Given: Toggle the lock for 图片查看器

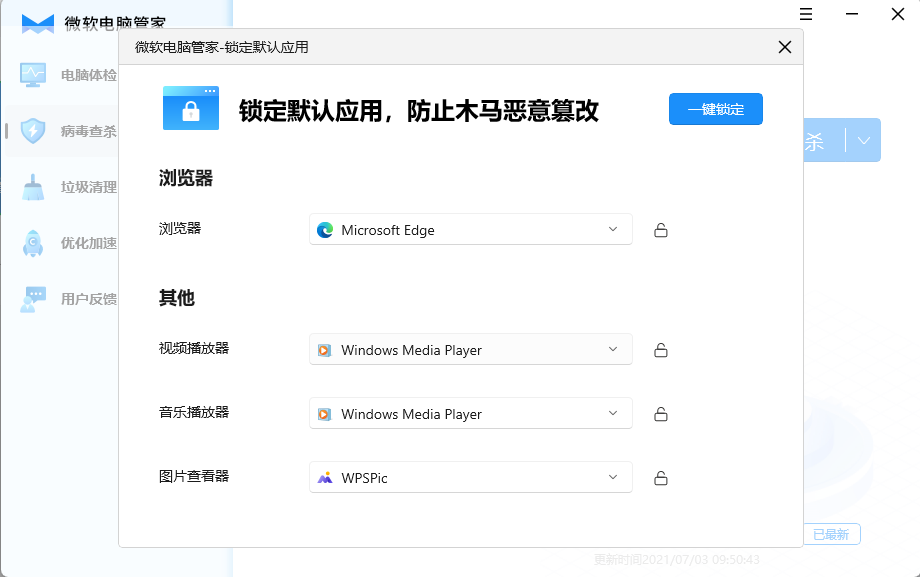Looking at the screenshot, I should [x=661, y=478].
